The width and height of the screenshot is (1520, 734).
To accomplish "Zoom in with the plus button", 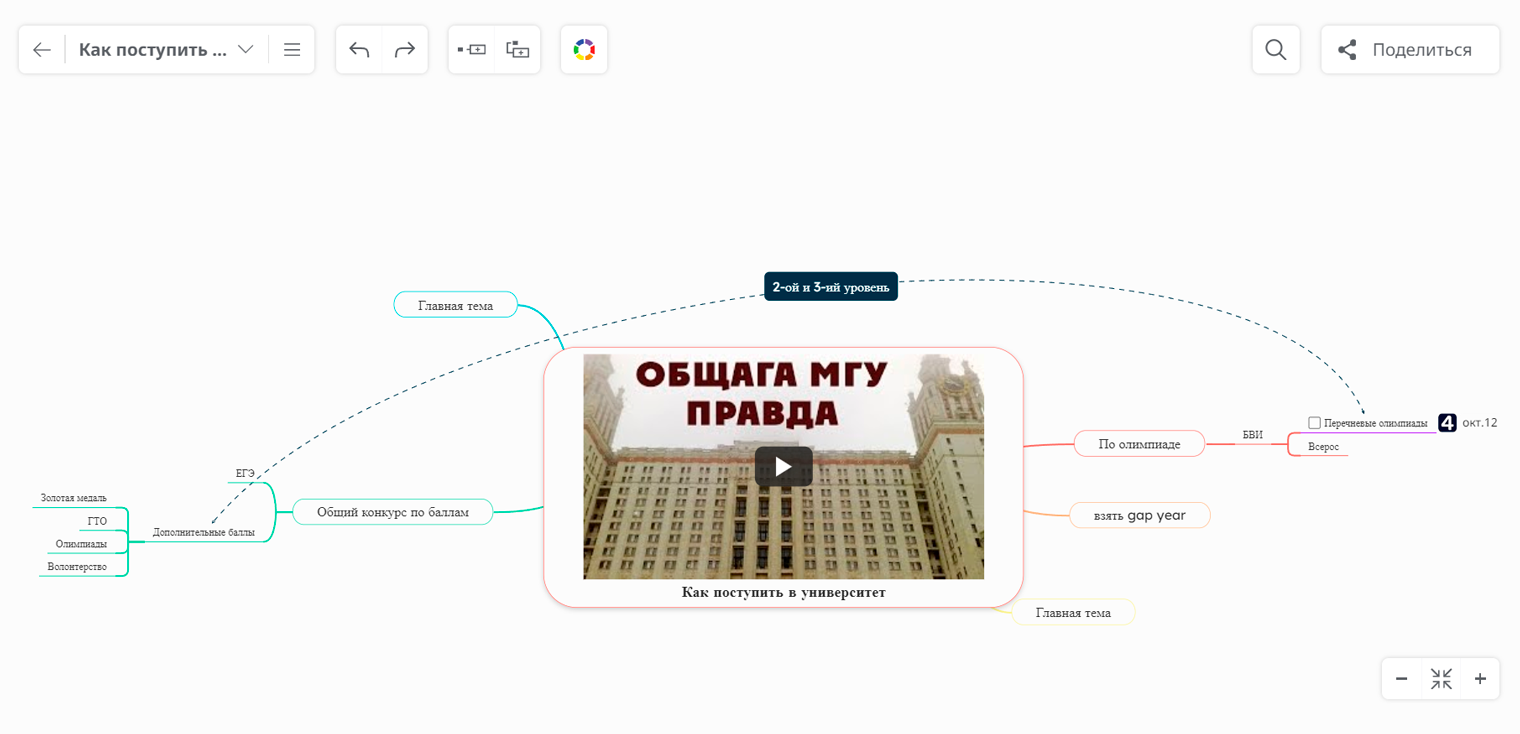I will (1480, 679).
